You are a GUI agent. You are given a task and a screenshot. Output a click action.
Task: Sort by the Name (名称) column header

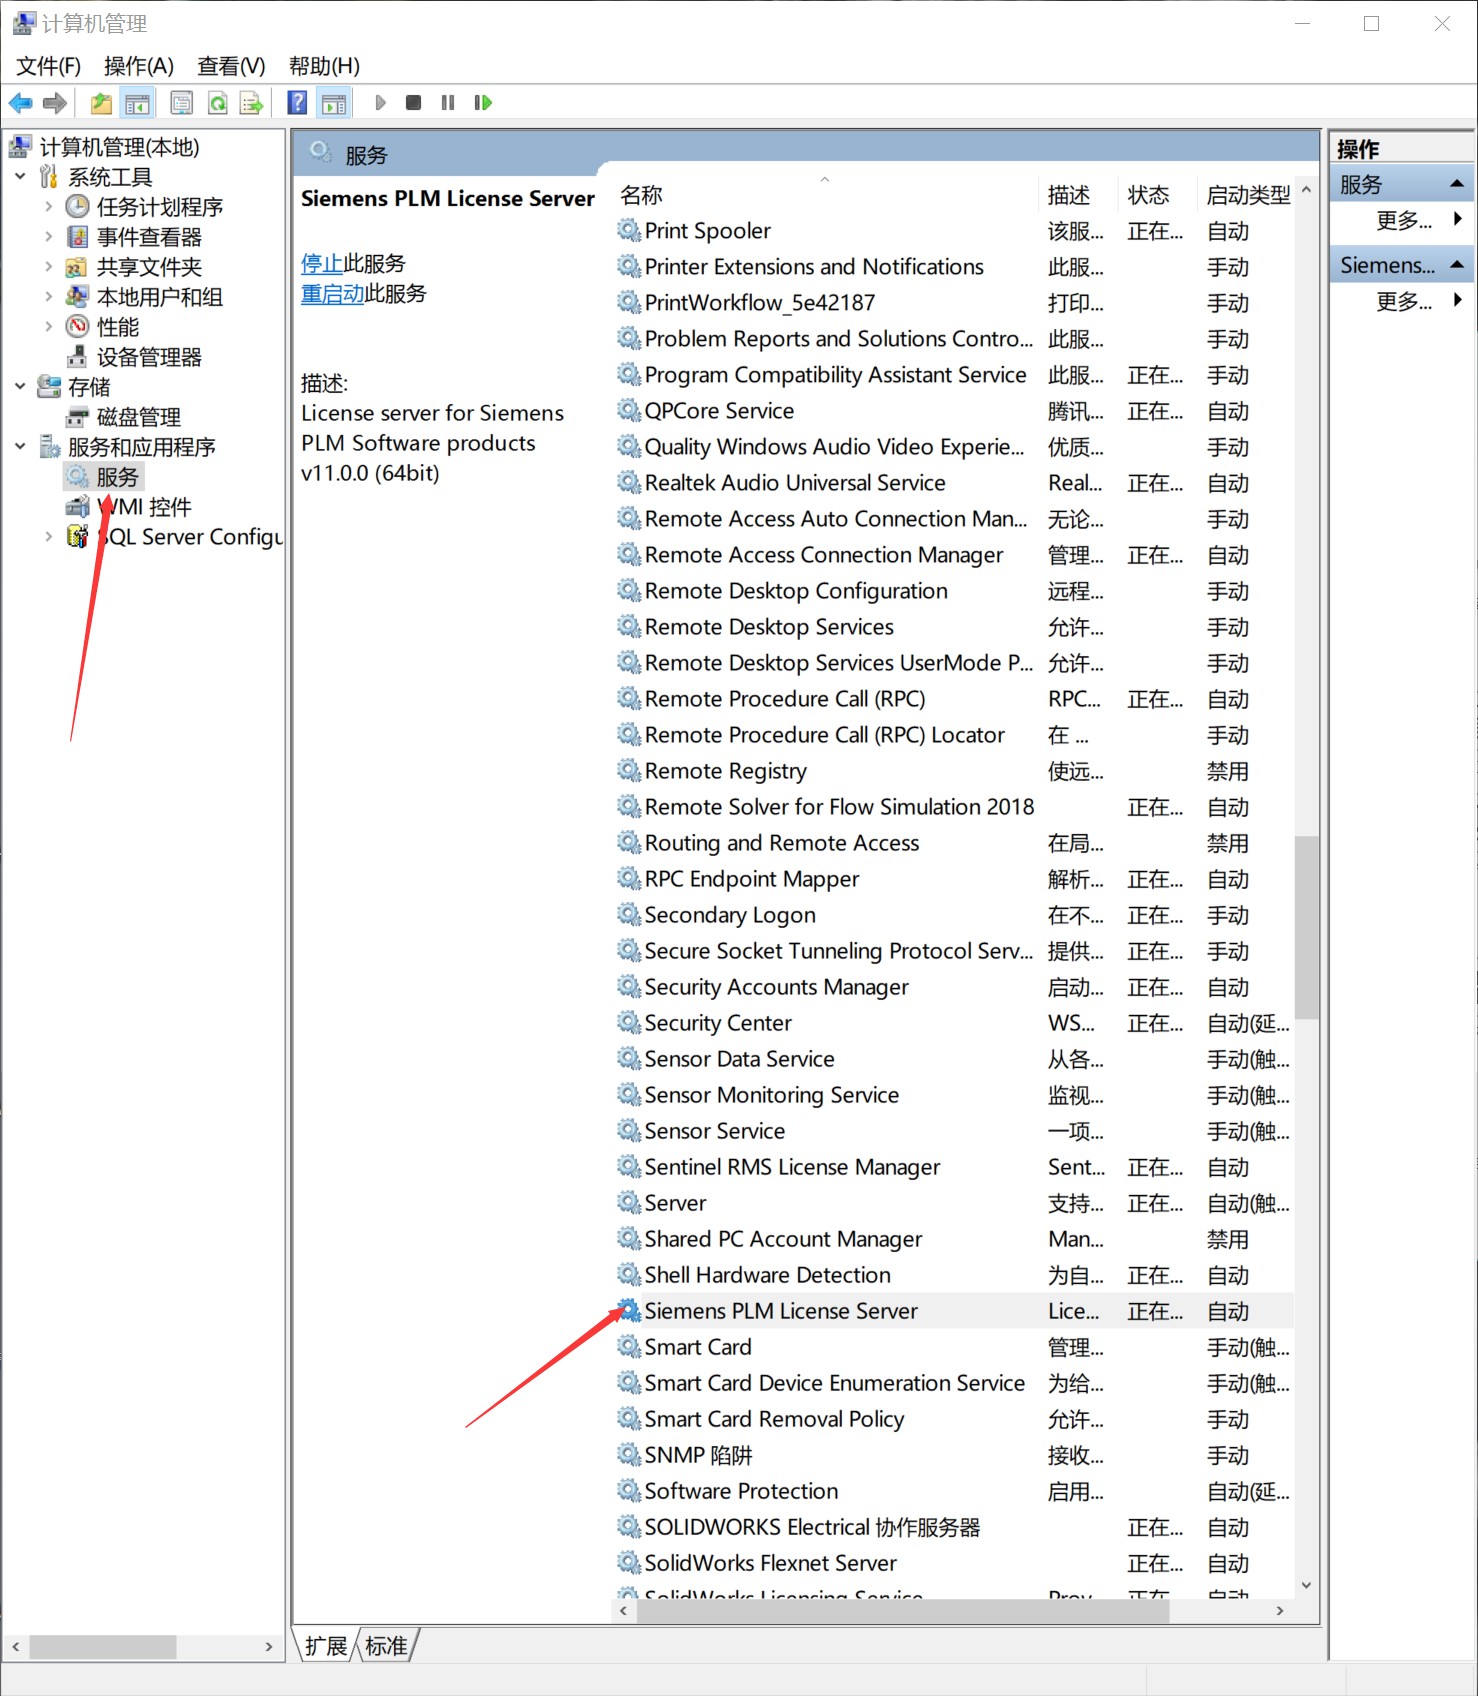click(825, 195)
